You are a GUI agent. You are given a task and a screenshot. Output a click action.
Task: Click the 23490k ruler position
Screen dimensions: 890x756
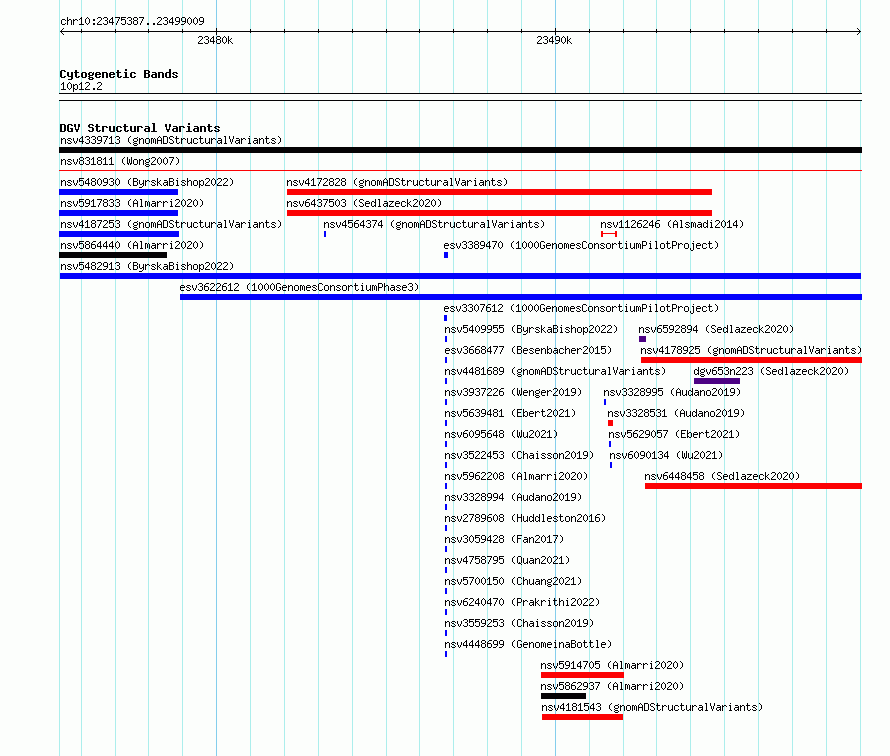[554, 40]
